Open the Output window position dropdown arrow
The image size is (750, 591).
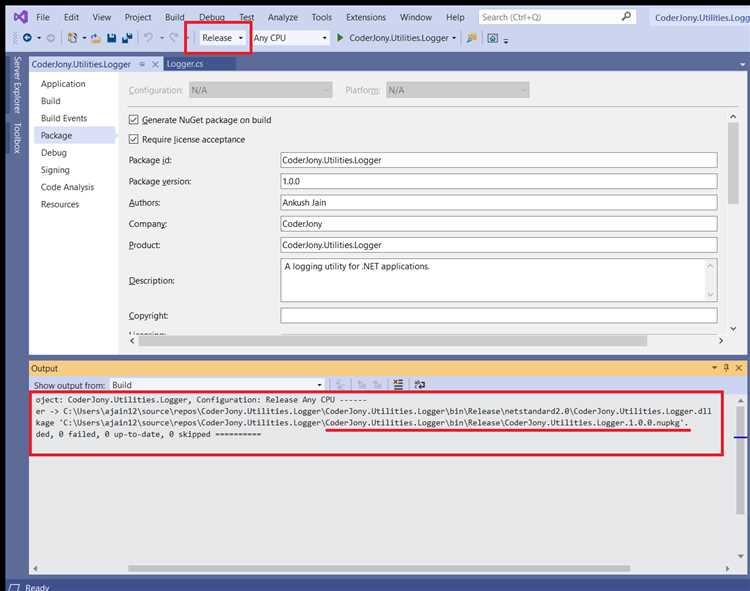coord(714,367)
